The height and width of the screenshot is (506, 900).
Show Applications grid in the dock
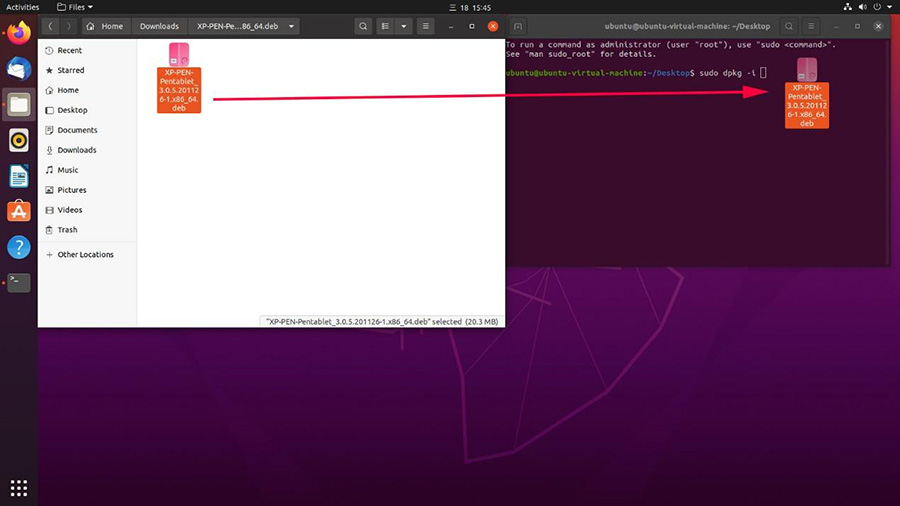coord(18,488)
